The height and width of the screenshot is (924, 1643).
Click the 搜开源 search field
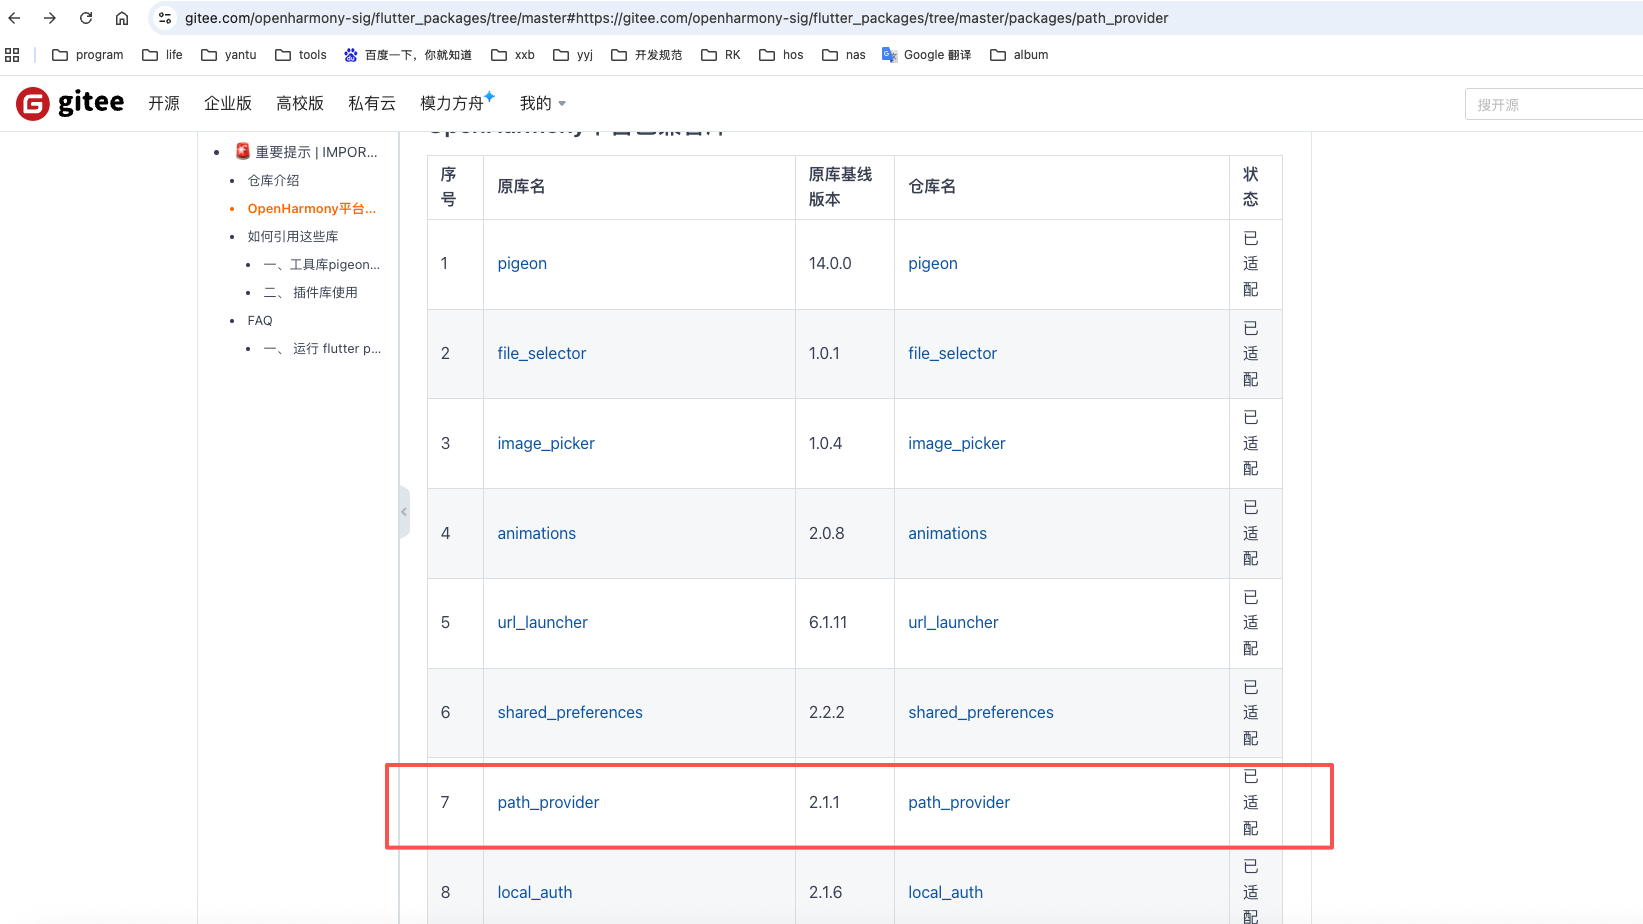pyautogui.click(x=1552, y=104)
